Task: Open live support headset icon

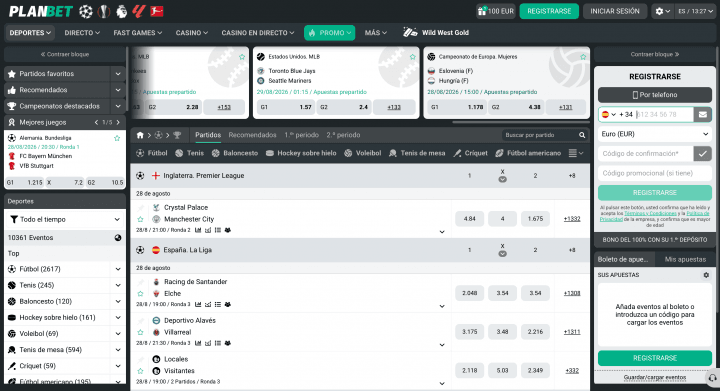Action: (712, 378)
